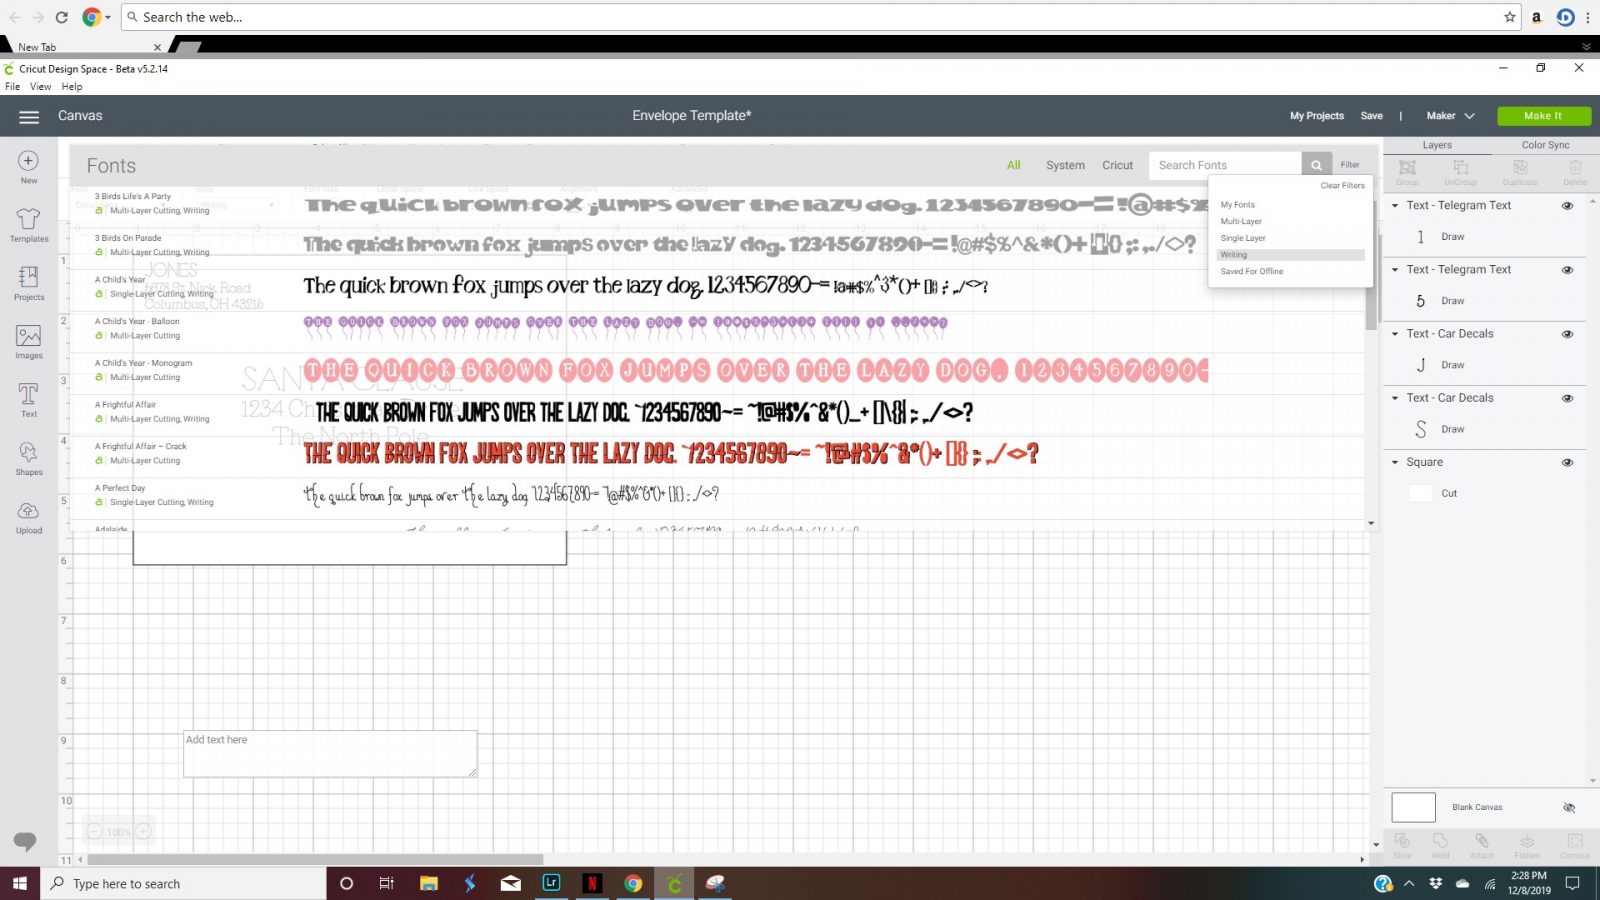This screenshot has width=1600, height=900.
Task: Toggle visibility of Square layer
Action: (x=1567, y=463)
